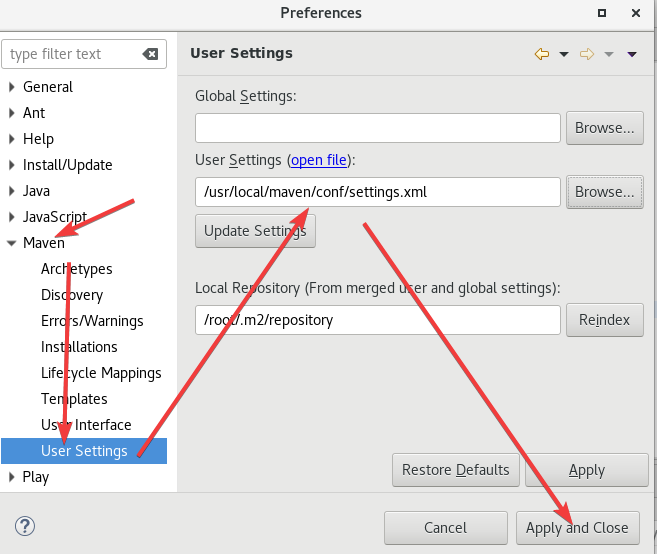Click Apply and Close
Viewport: 657px width, 554px height.
pyautogui.click(x=578, y=528)
